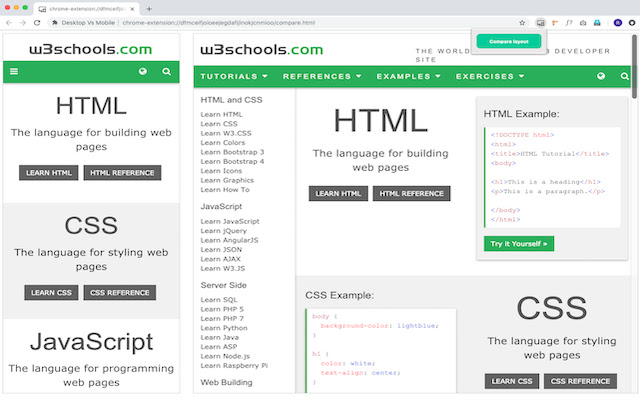The image size is (640, 400).
Task: Click the black circle icon at toolbar end
Action: (632, 23)
